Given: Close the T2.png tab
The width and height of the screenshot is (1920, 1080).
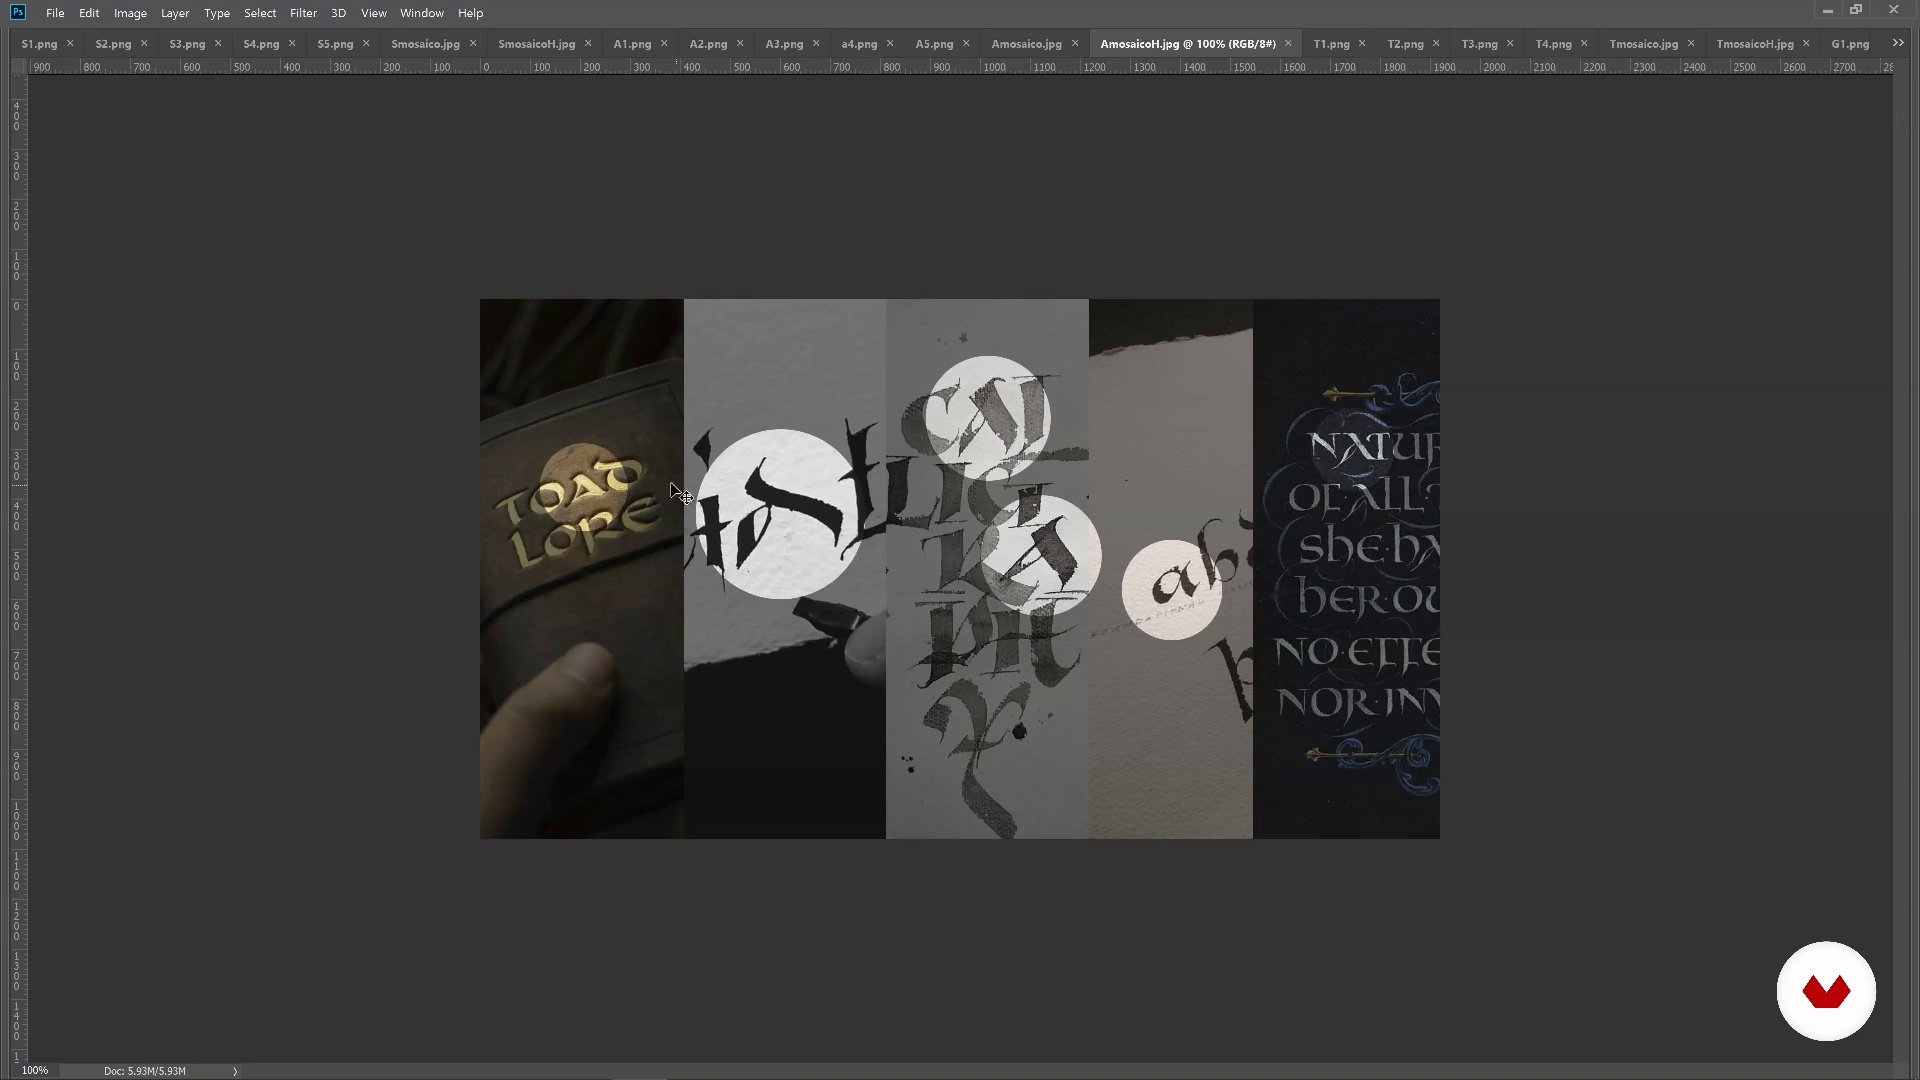Looking at the screenshot, I should pos(1436,43).
